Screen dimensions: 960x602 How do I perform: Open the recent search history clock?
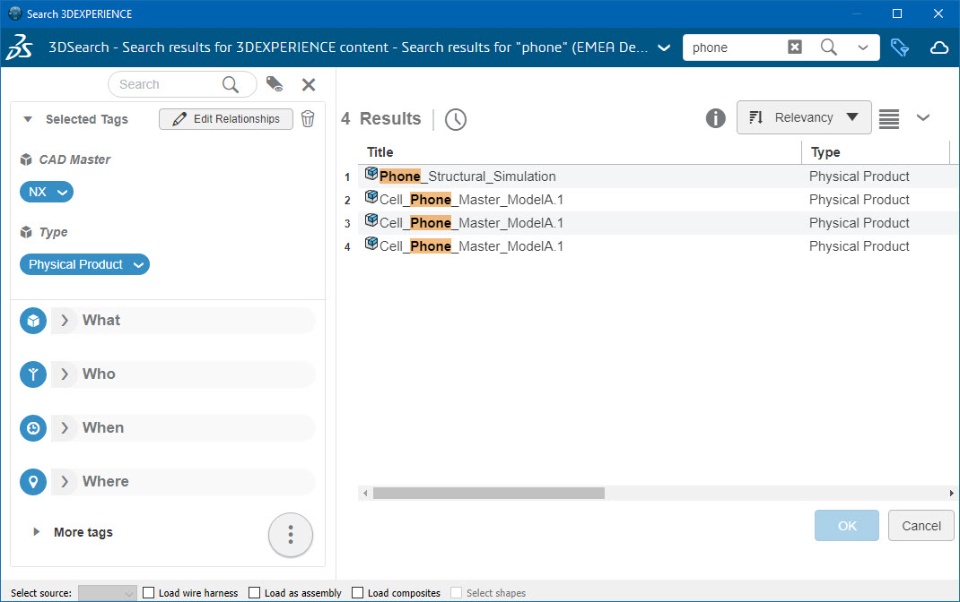[456, 119]
